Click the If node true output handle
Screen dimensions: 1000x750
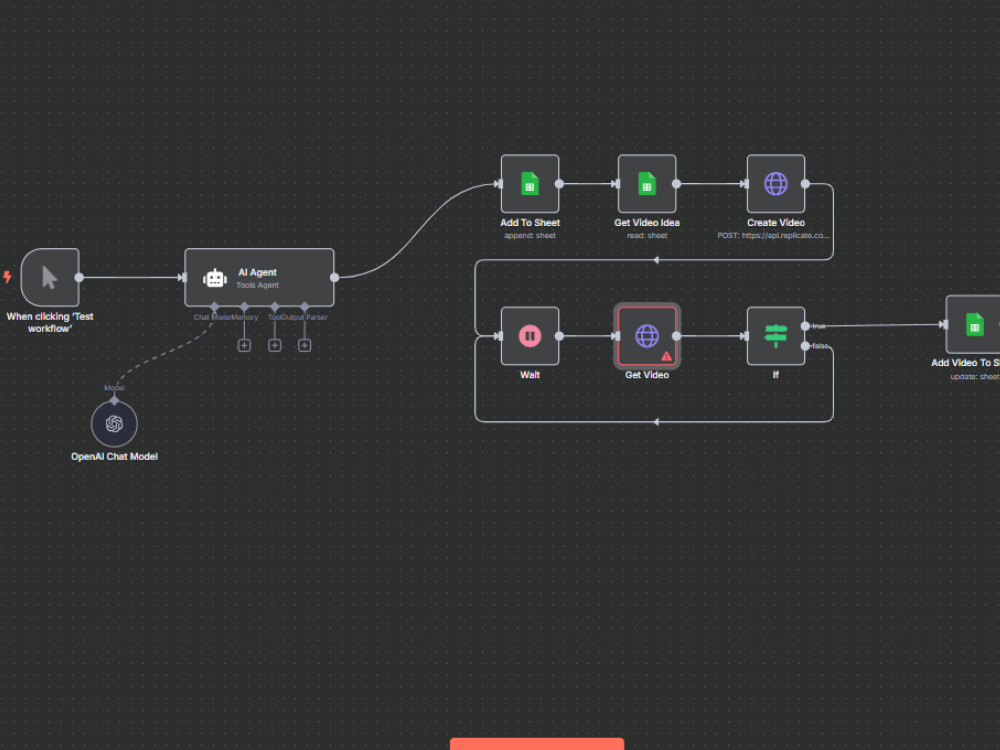click(805, 326)
